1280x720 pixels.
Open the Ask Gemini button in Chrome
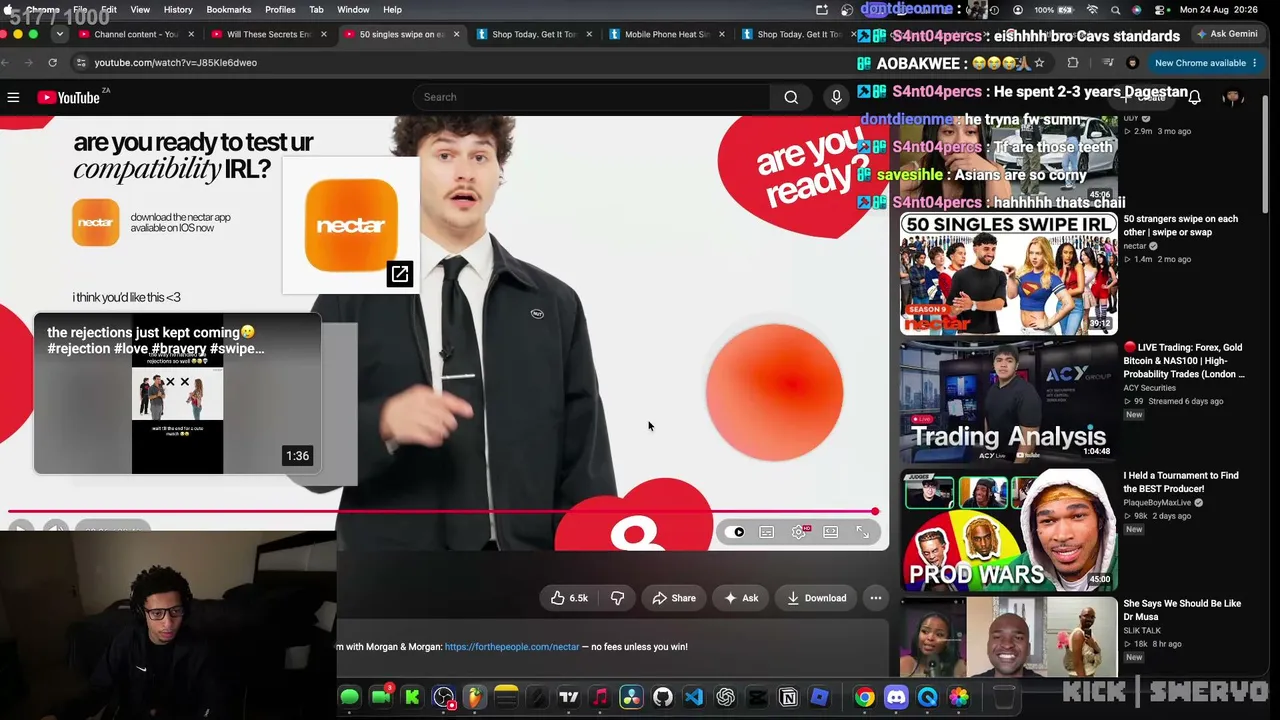pyautogui.click(x=1226, y=34)
